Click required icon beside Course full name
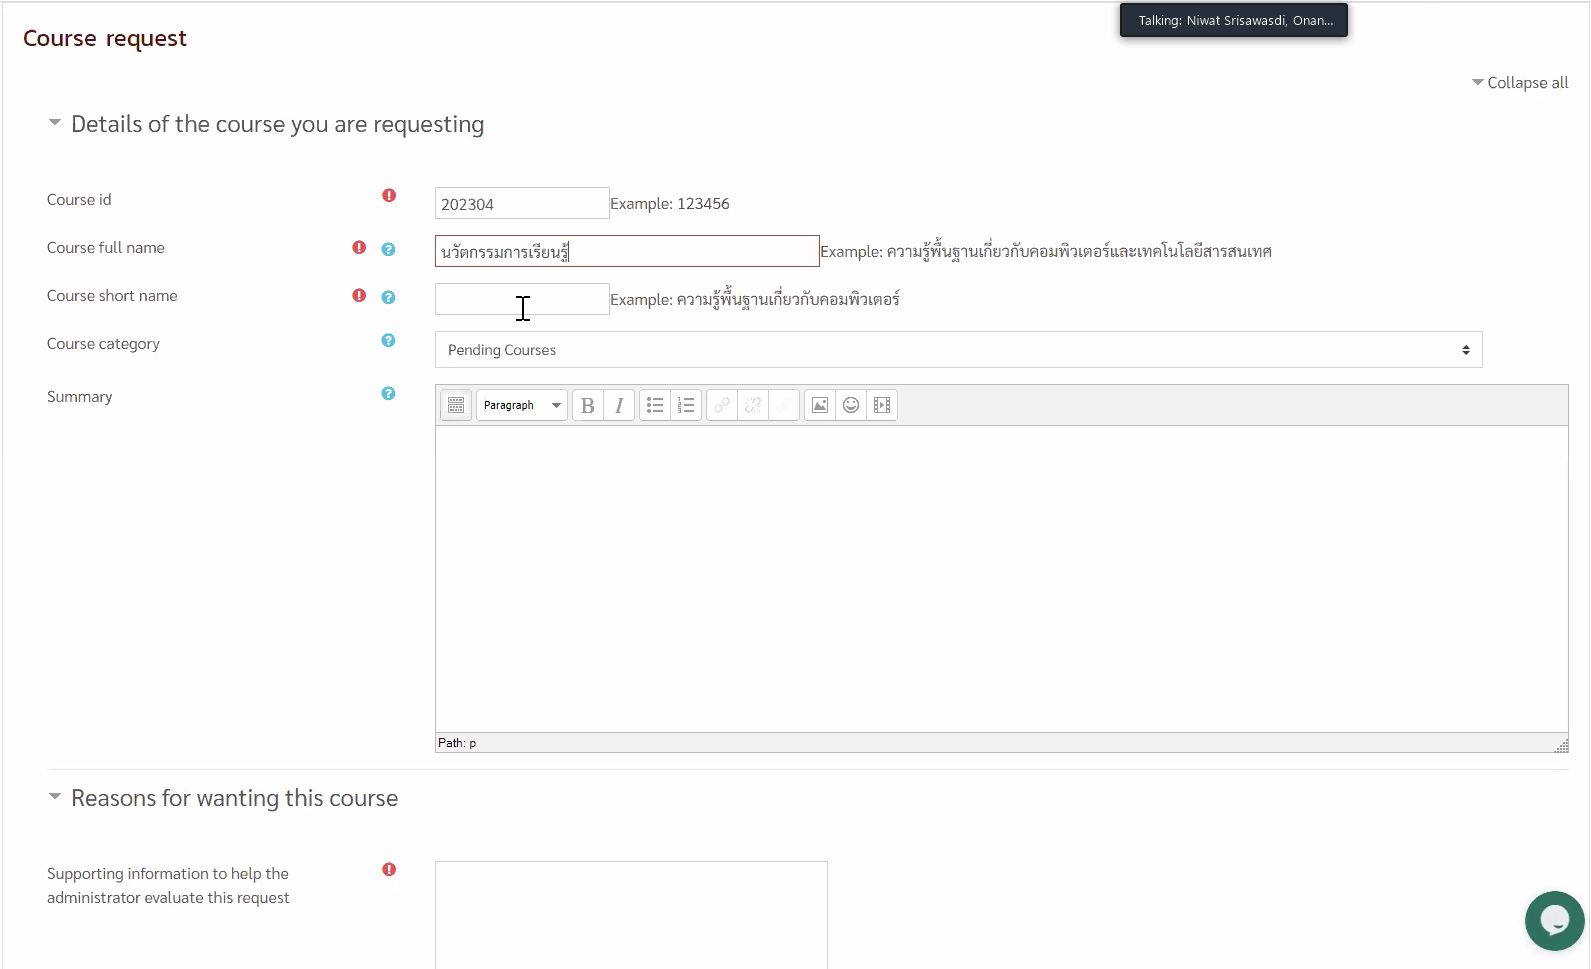1591x969 pixels. tap(359, 248)
